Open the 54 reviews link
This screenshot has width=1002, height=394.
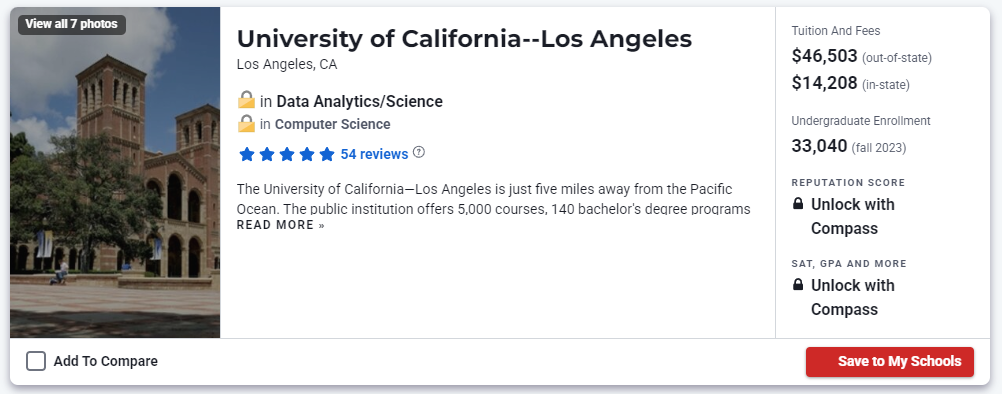[374, 154]
